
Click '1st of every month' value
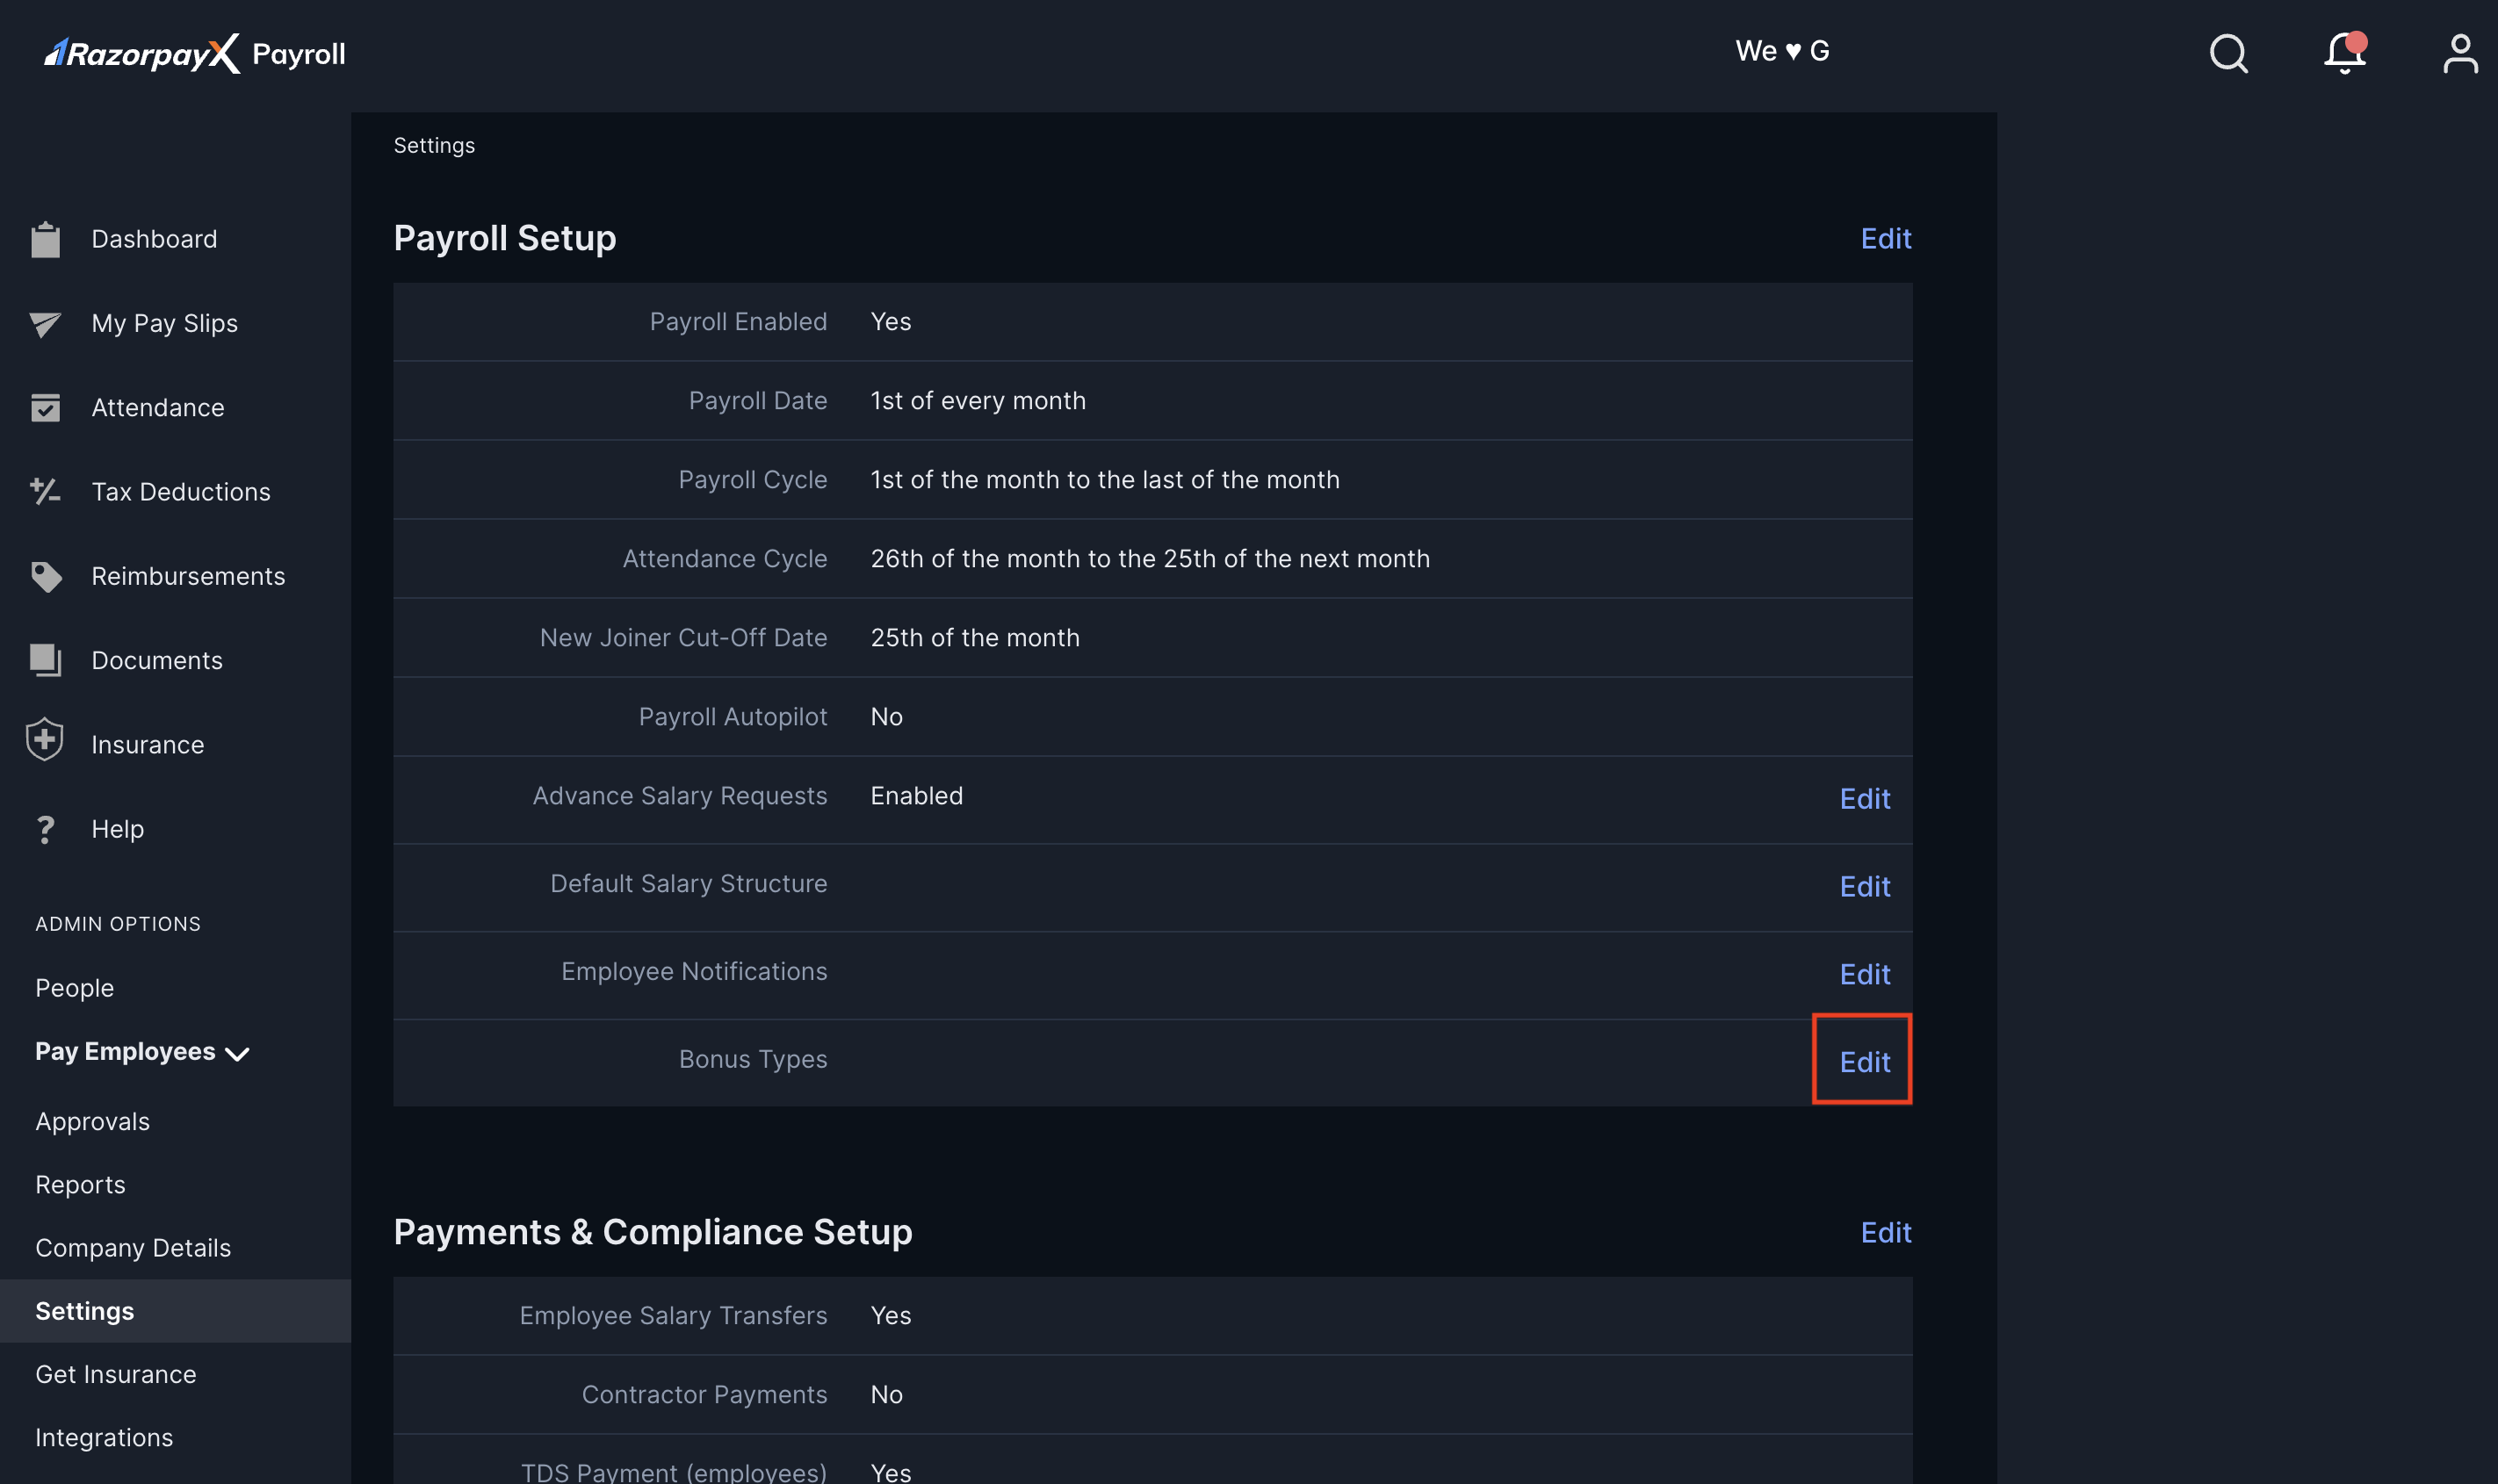978,400
